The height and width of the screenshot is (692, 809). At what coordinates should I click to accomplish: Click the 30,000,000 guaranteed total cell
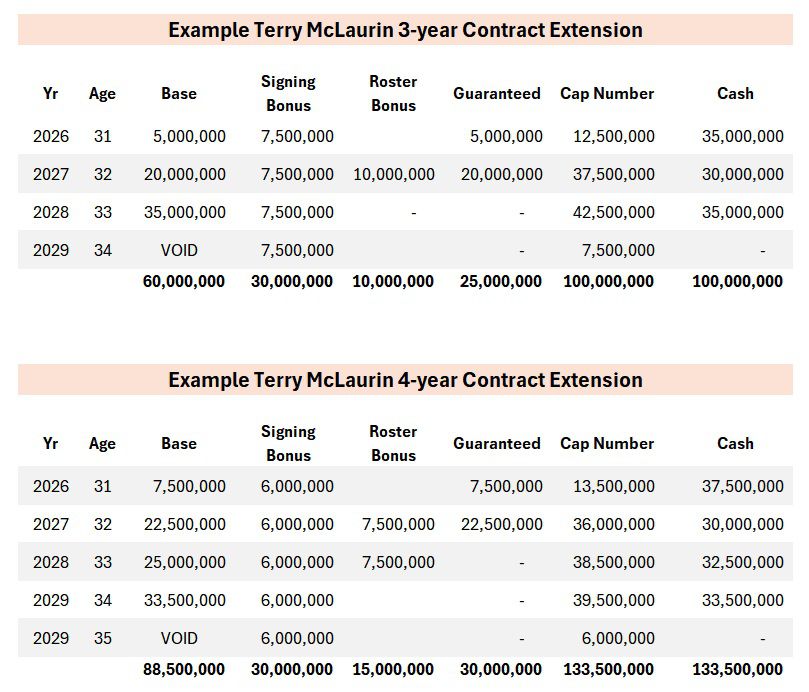(x=501, y=669)
